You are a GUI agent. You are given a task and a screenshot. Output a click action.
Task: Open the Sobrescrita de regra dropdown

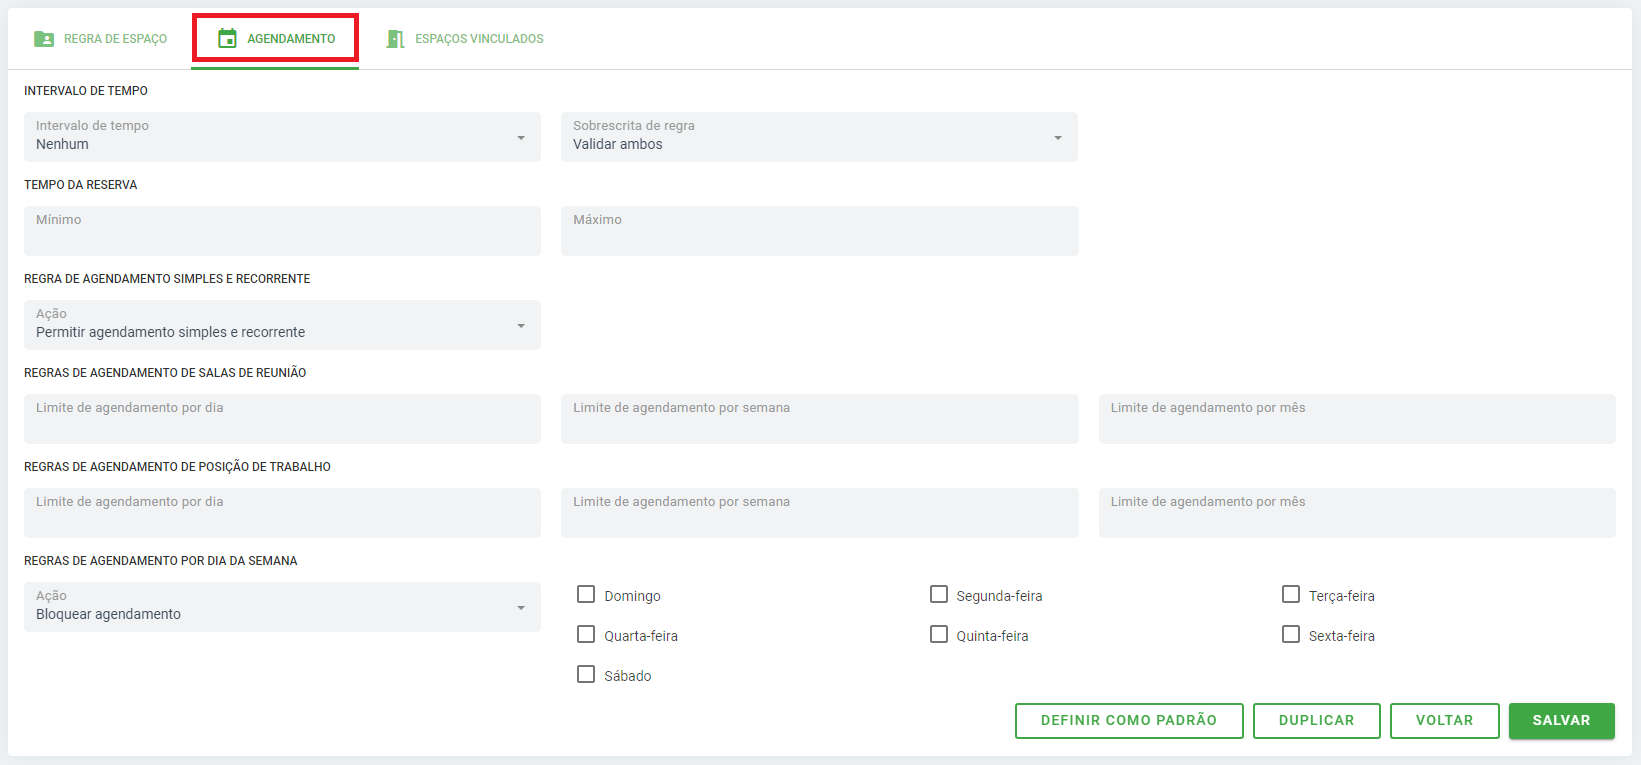(x=818, y=137)
